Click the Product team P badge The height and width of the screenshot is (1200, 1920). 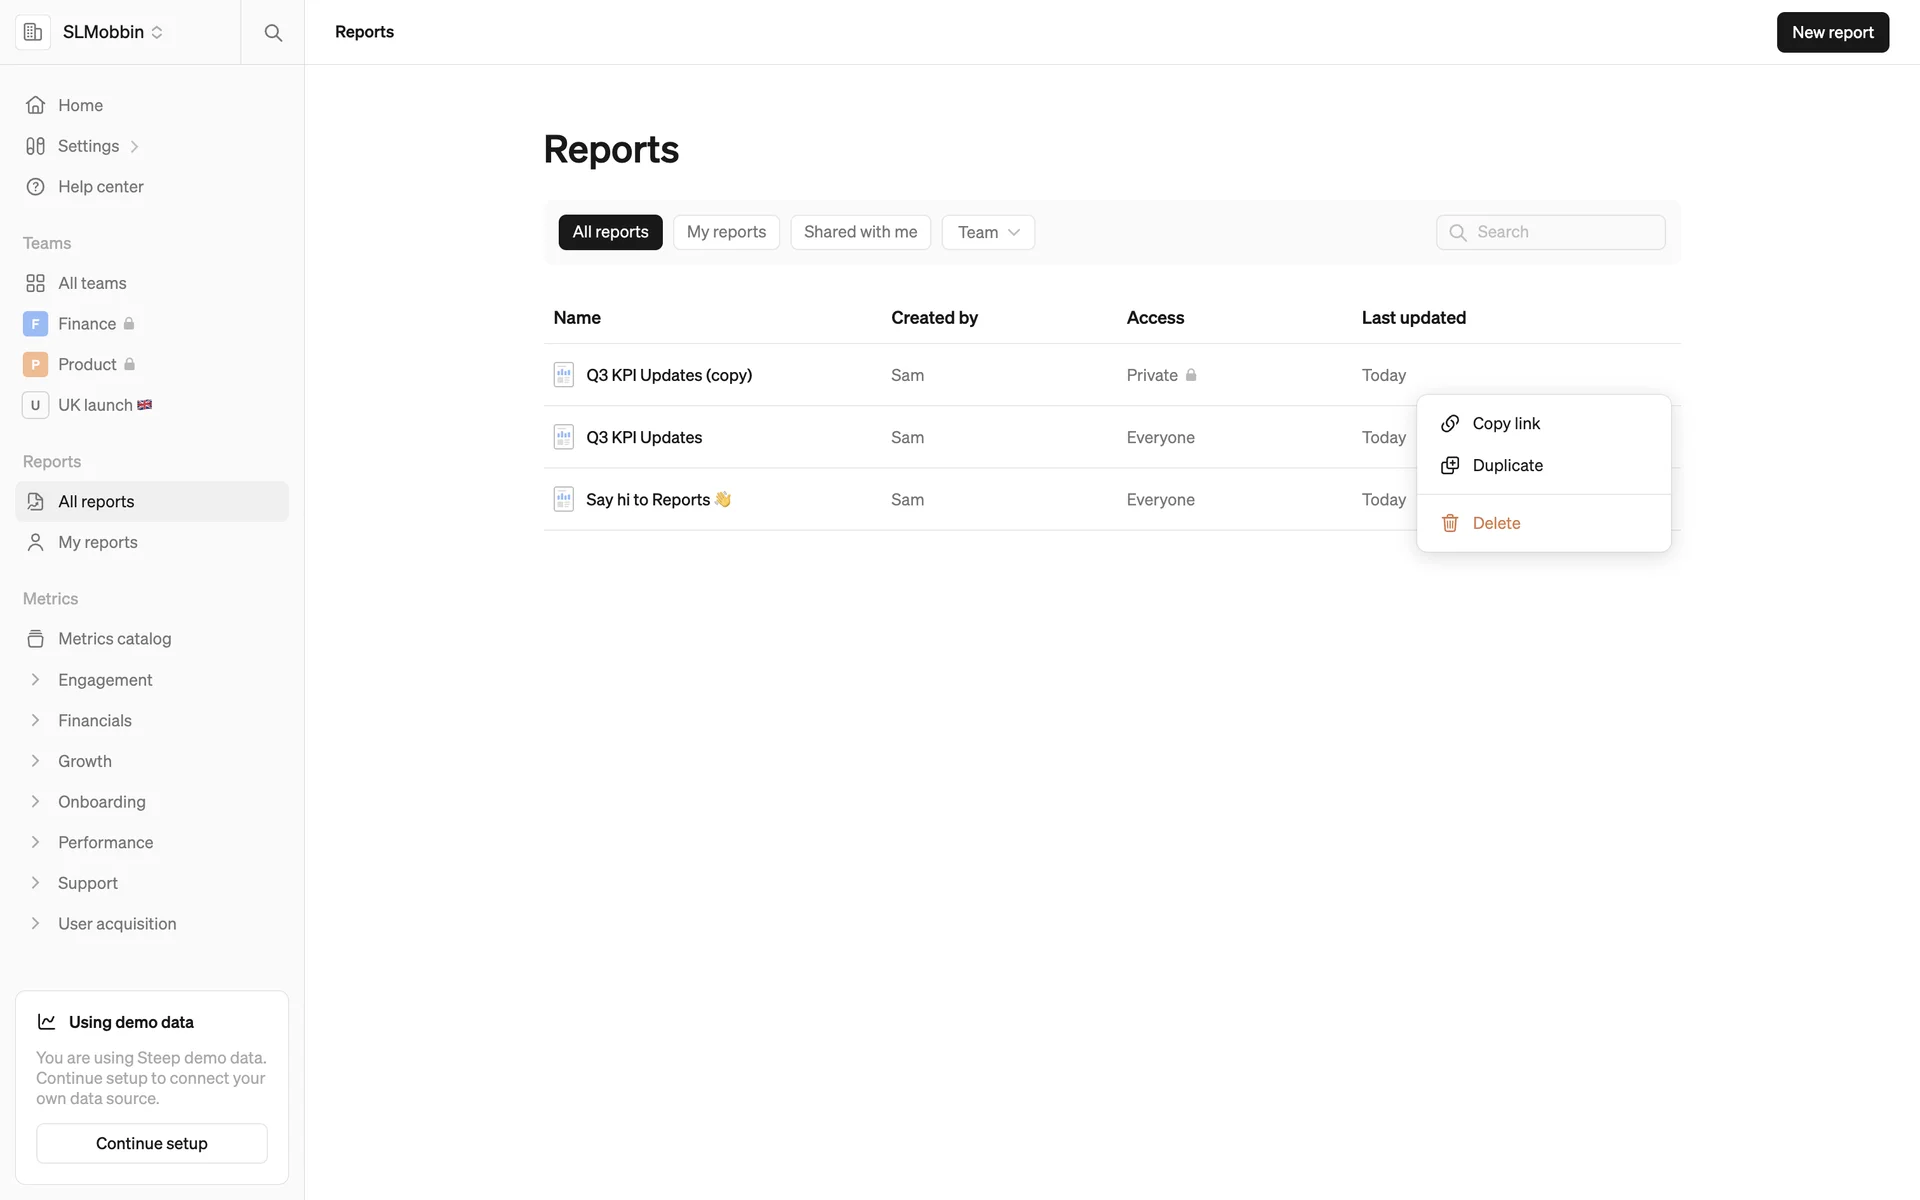point(35,365)
